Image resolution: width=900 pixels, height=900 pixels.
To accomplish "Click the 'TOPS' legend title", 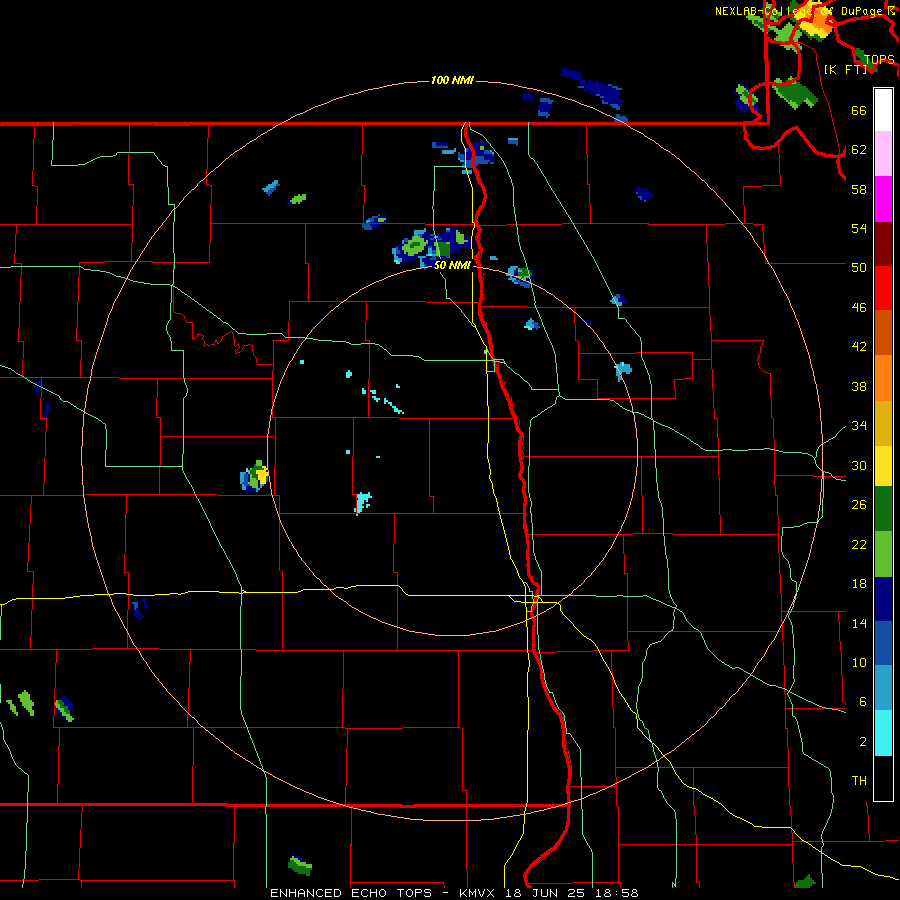I will [879, 60].
